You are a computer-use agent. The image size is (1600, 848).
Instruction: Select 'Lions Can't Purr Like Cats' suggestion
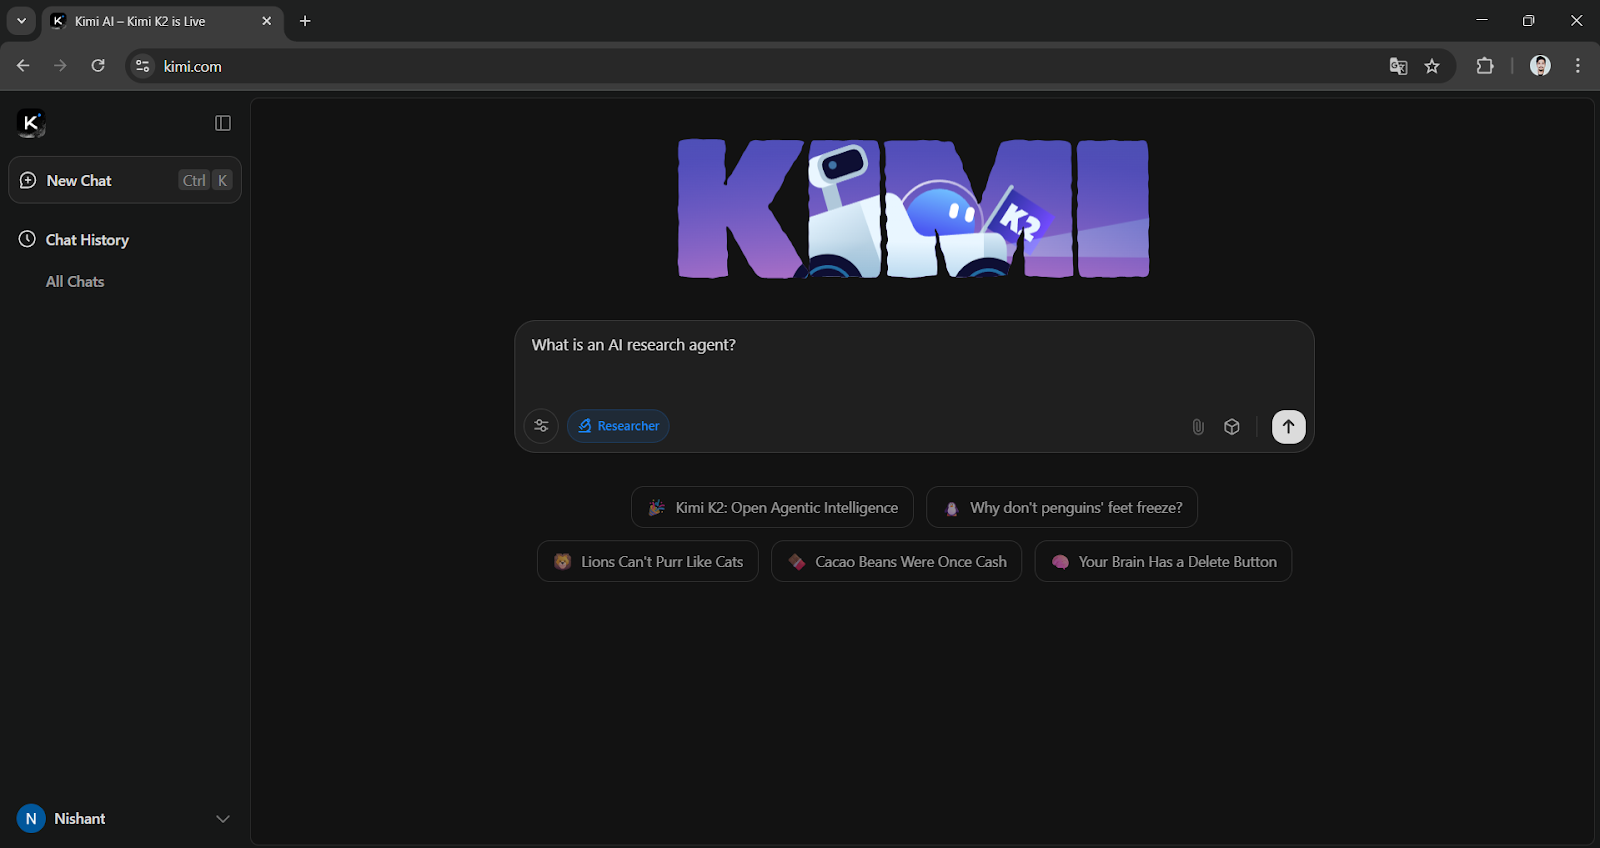(x=648, y=561)
